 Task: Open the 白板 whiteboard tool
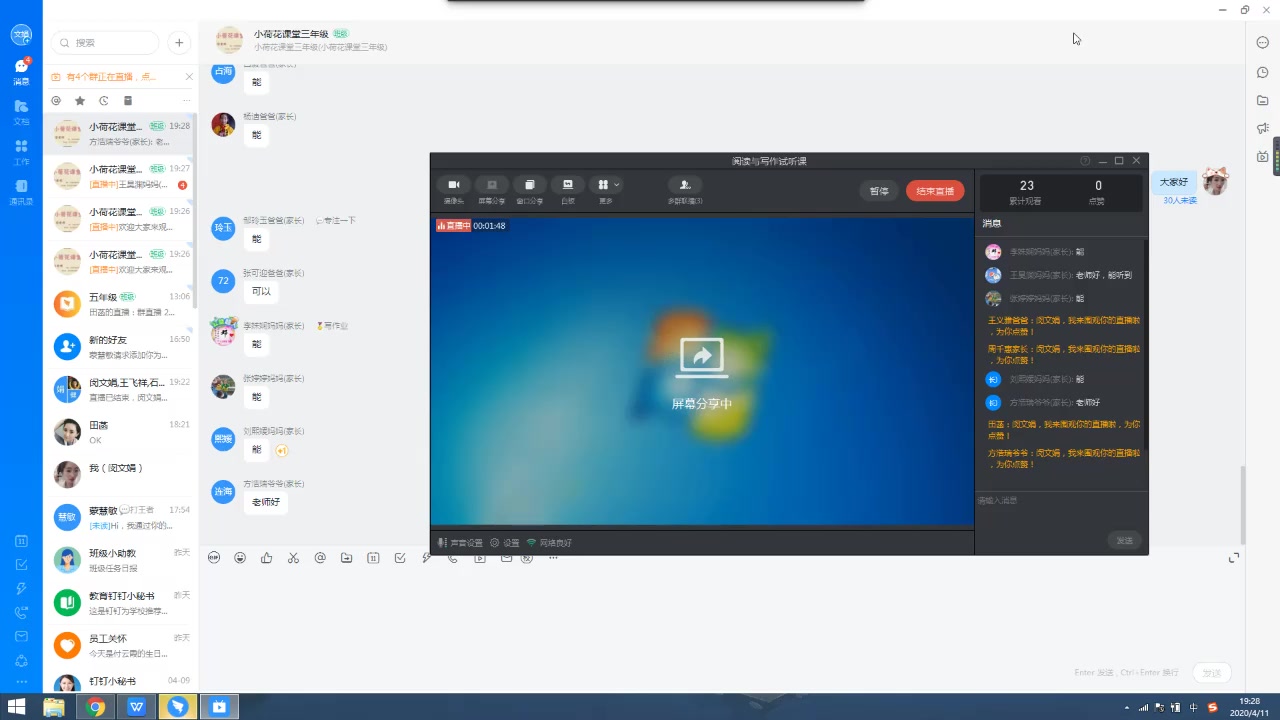click(567, 191)
